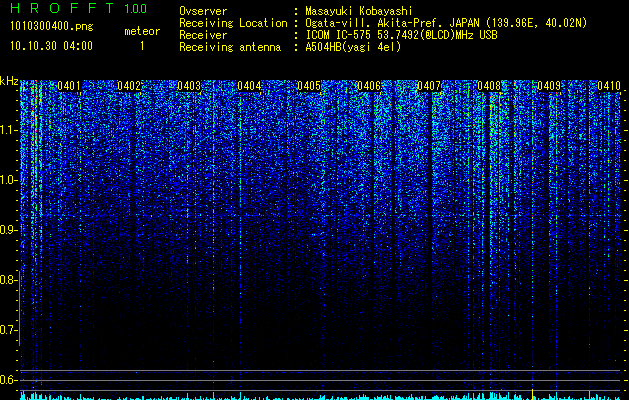Click the 0407 time marker

(429, 86)
